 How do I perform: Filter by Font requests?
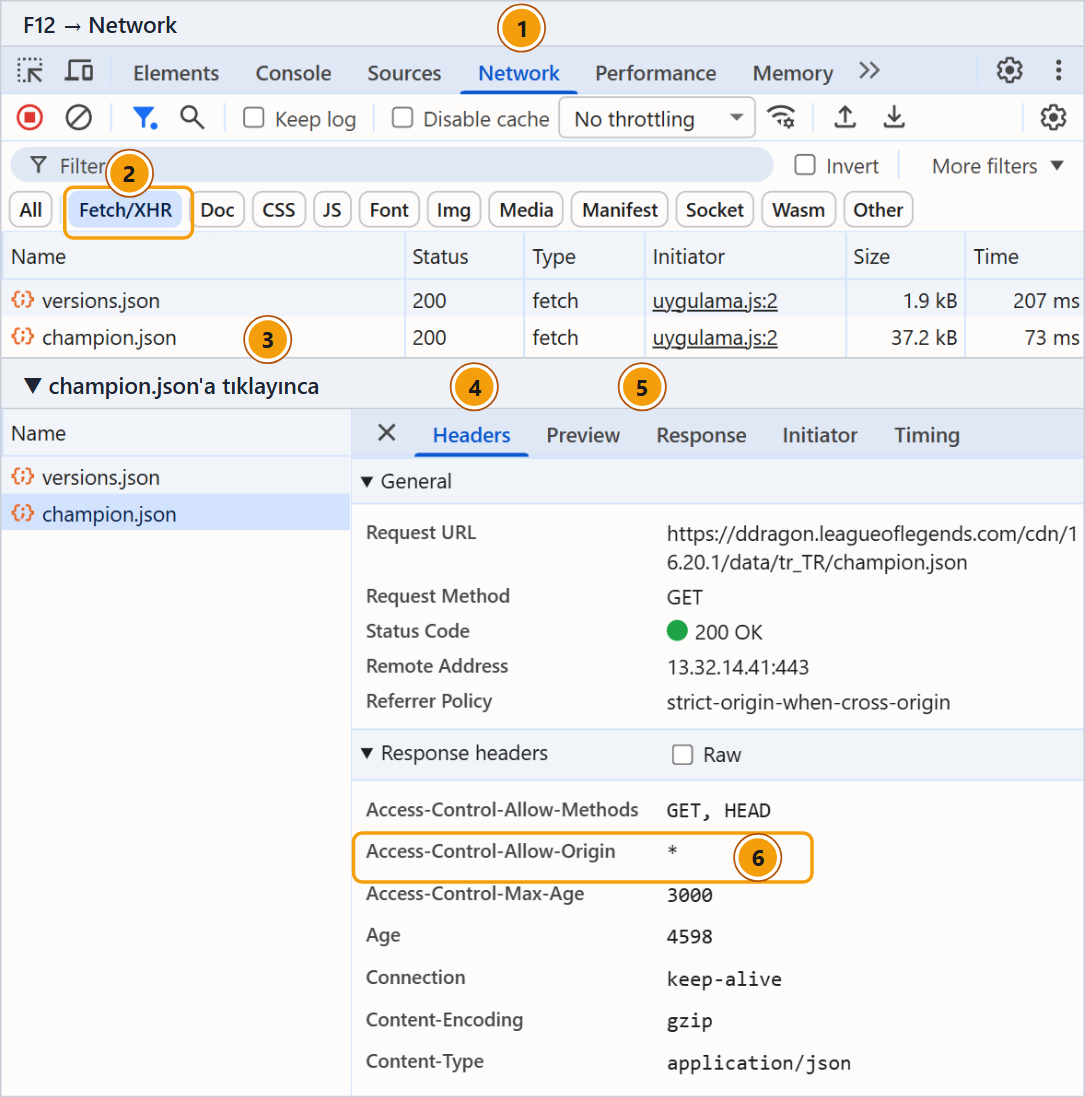[389, 210]
